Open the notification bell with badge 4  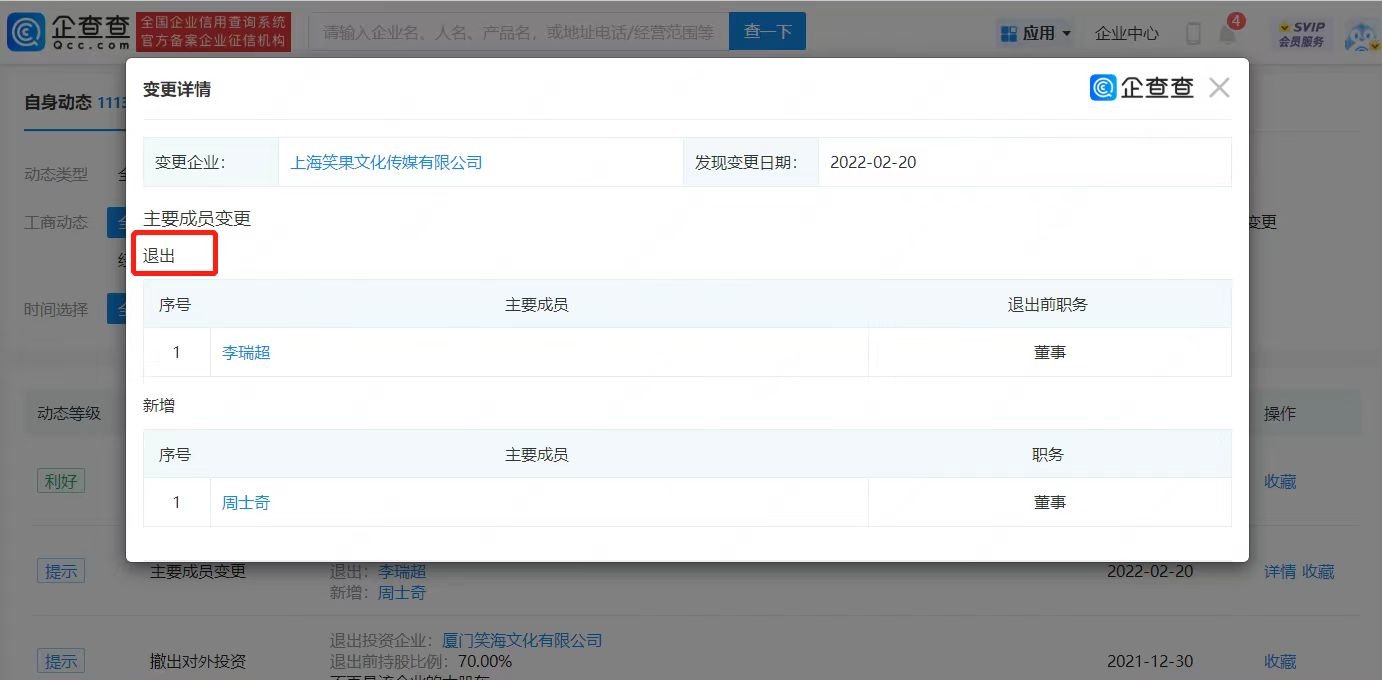coord(1227,32)
